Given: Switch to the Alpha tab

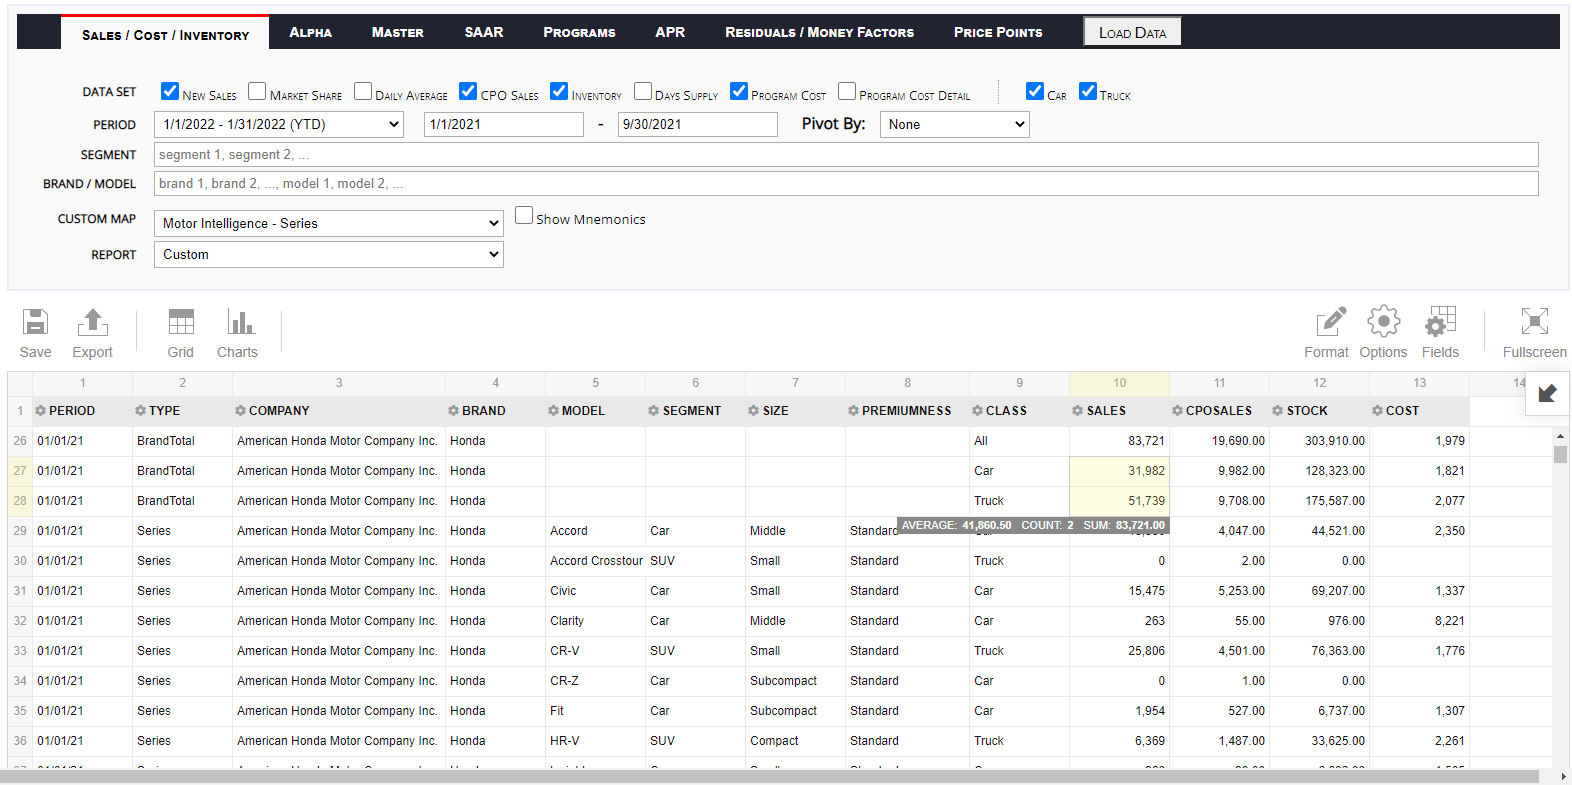Looking at the screenshot, I should click(311, 32).
